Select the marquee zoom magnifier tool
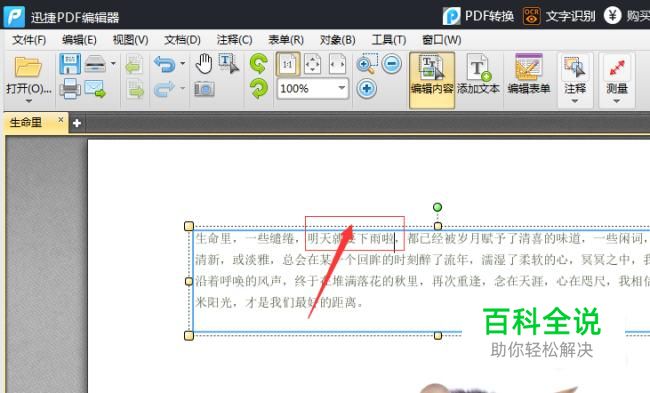The image size is (650, 393). click(367, 64)
